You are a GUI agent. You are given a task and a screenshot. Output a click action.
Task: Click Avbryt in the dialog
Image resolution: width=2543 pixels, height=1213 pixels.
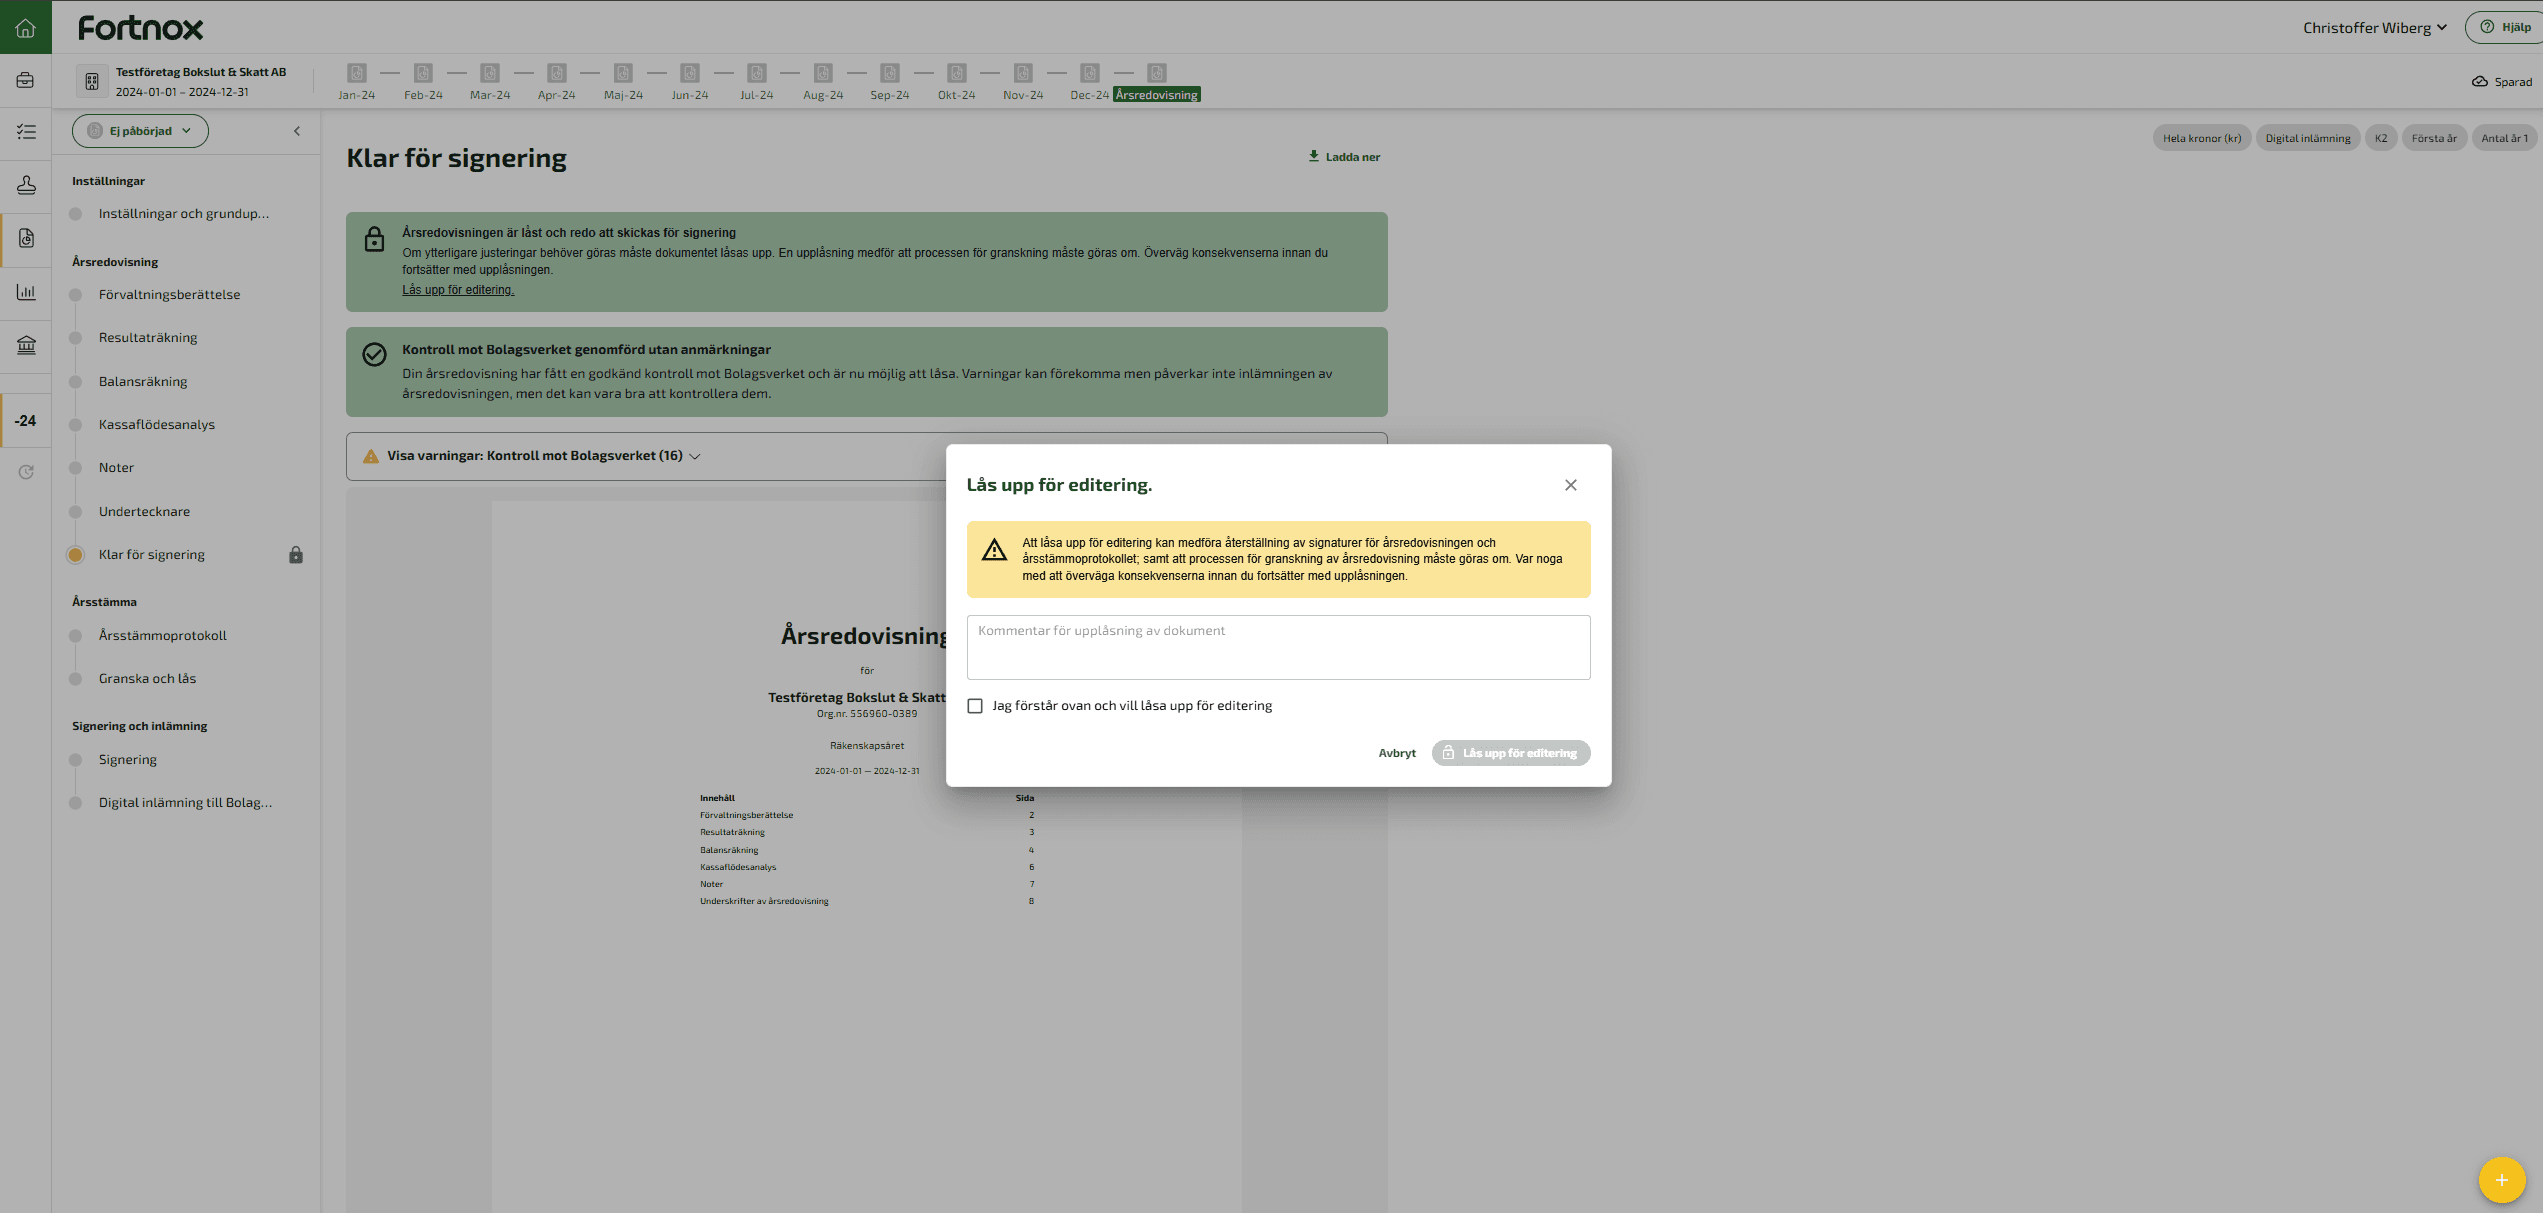coord(1397,753)
